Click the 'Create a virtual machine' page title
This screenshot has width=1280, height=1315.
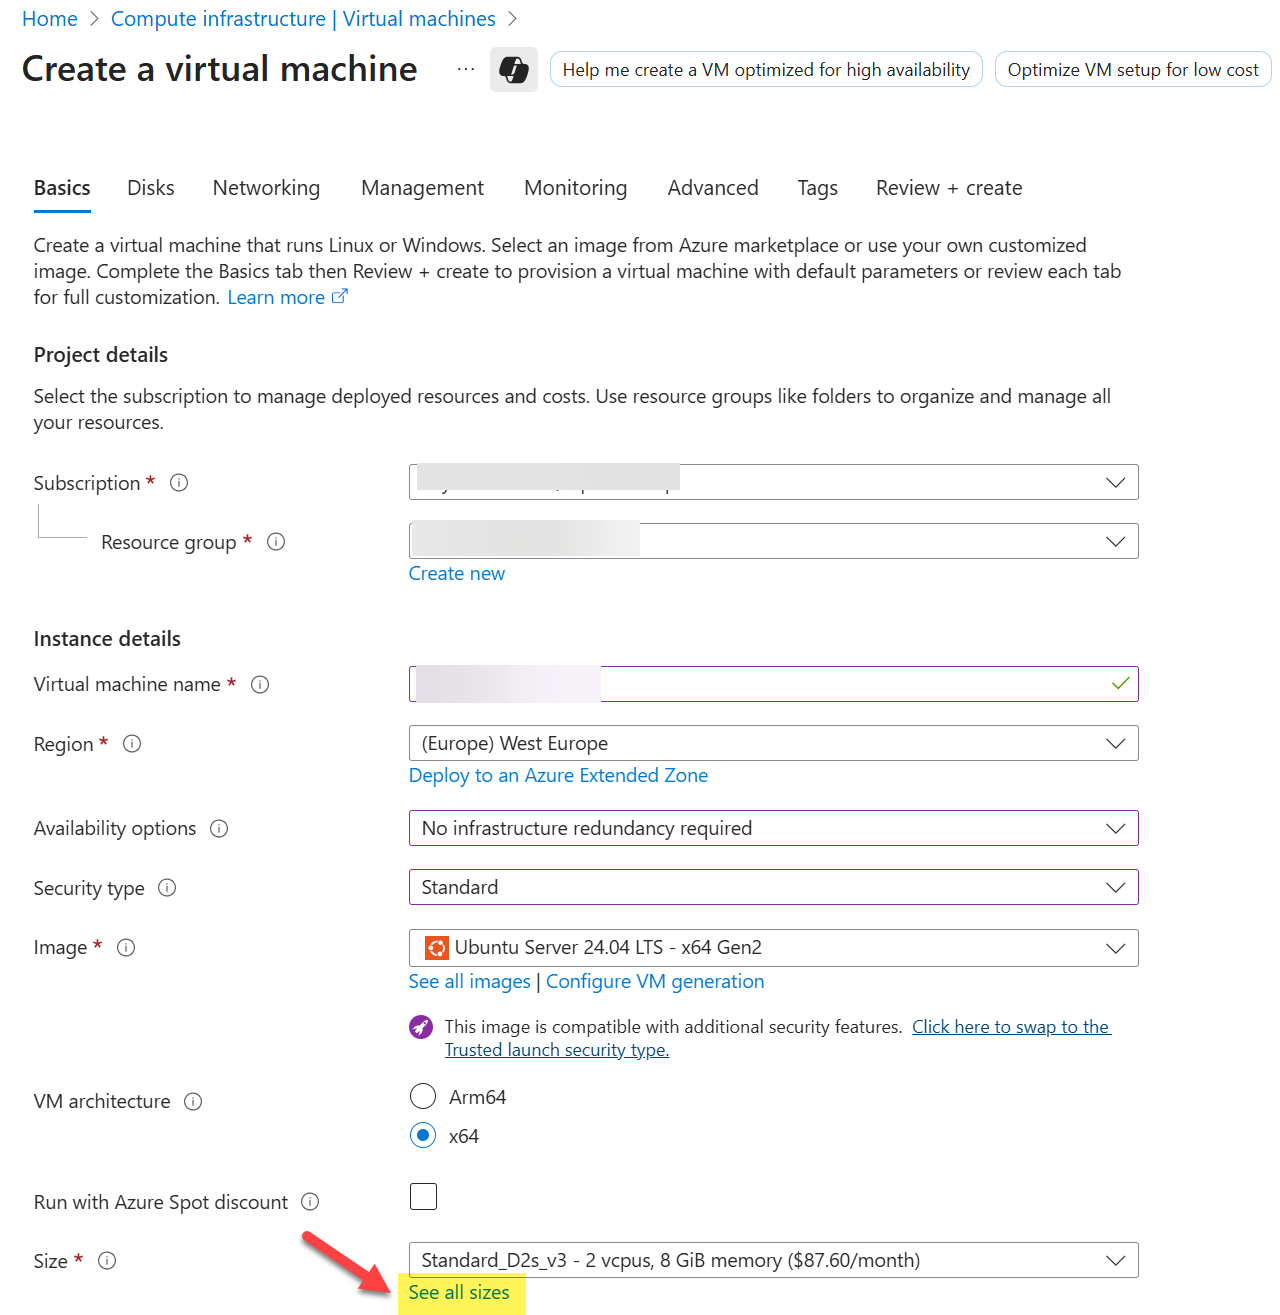220,69
